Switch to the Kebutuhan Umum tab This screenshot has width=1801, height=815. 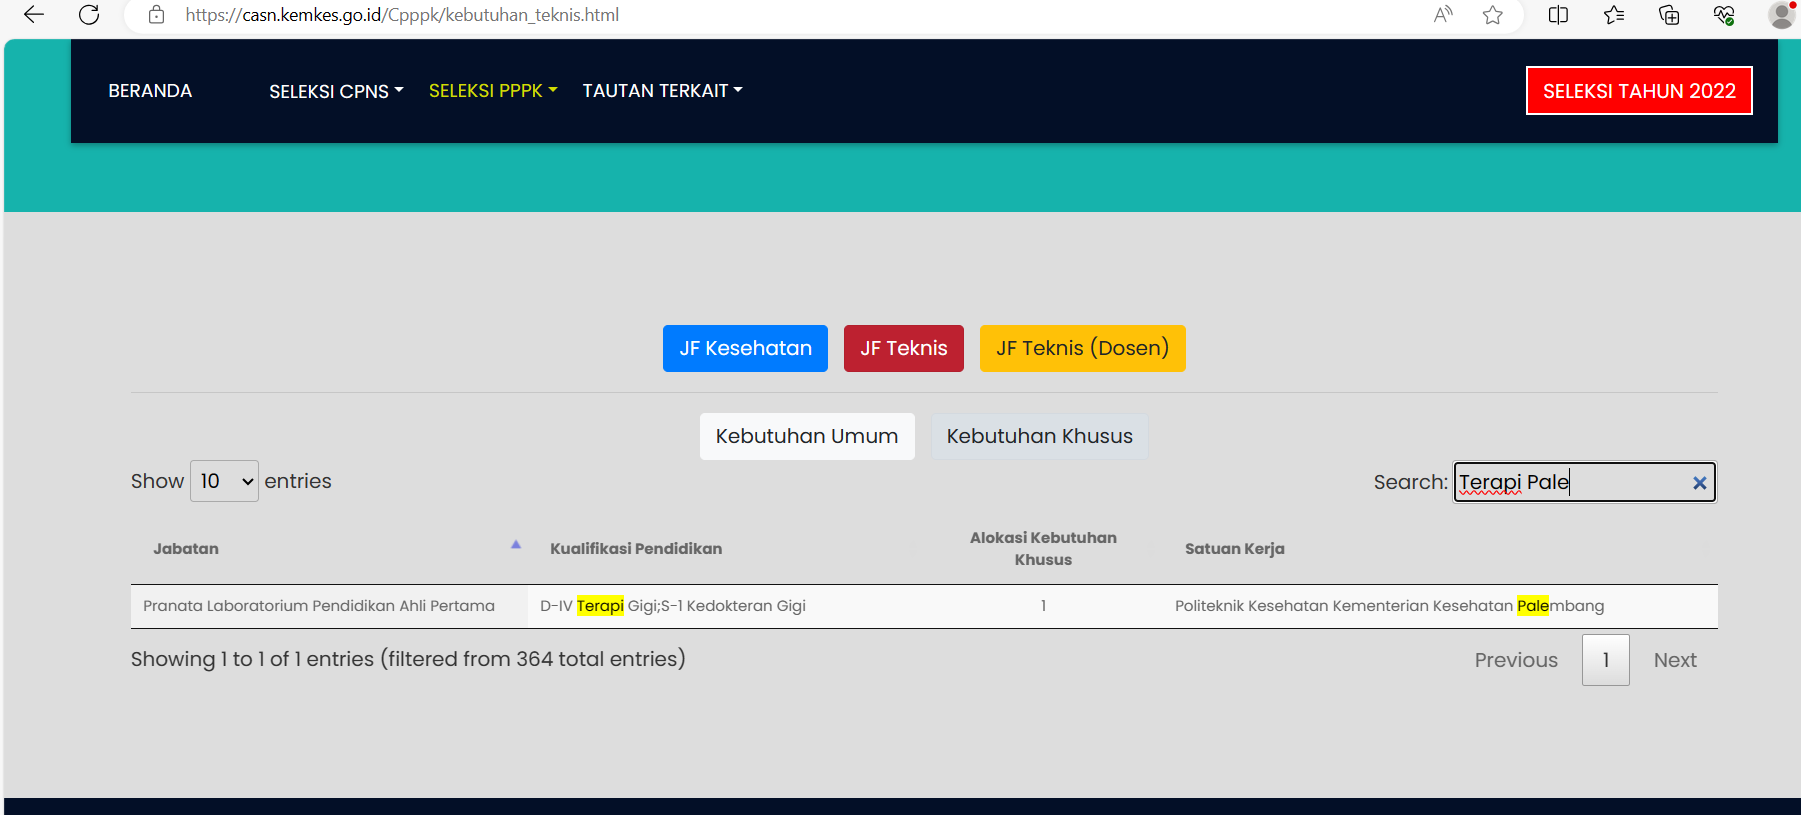click(806, 437)
